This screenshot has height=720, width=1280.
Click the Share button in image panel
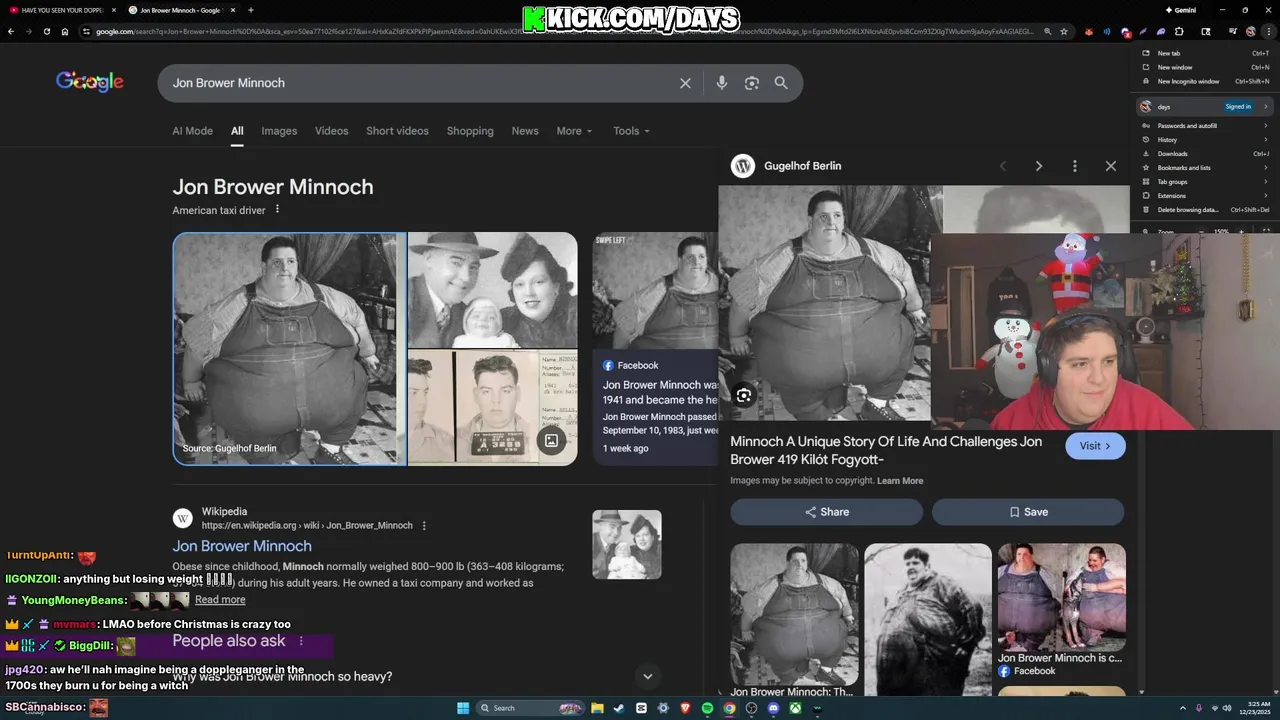[x=826, y=512]
